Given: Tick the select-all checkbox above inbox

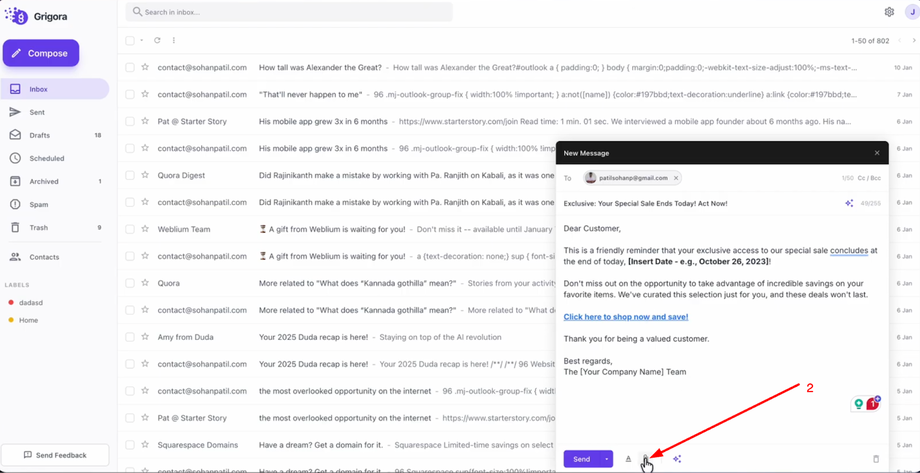Looking at the screenshot, I should point(130,40).
